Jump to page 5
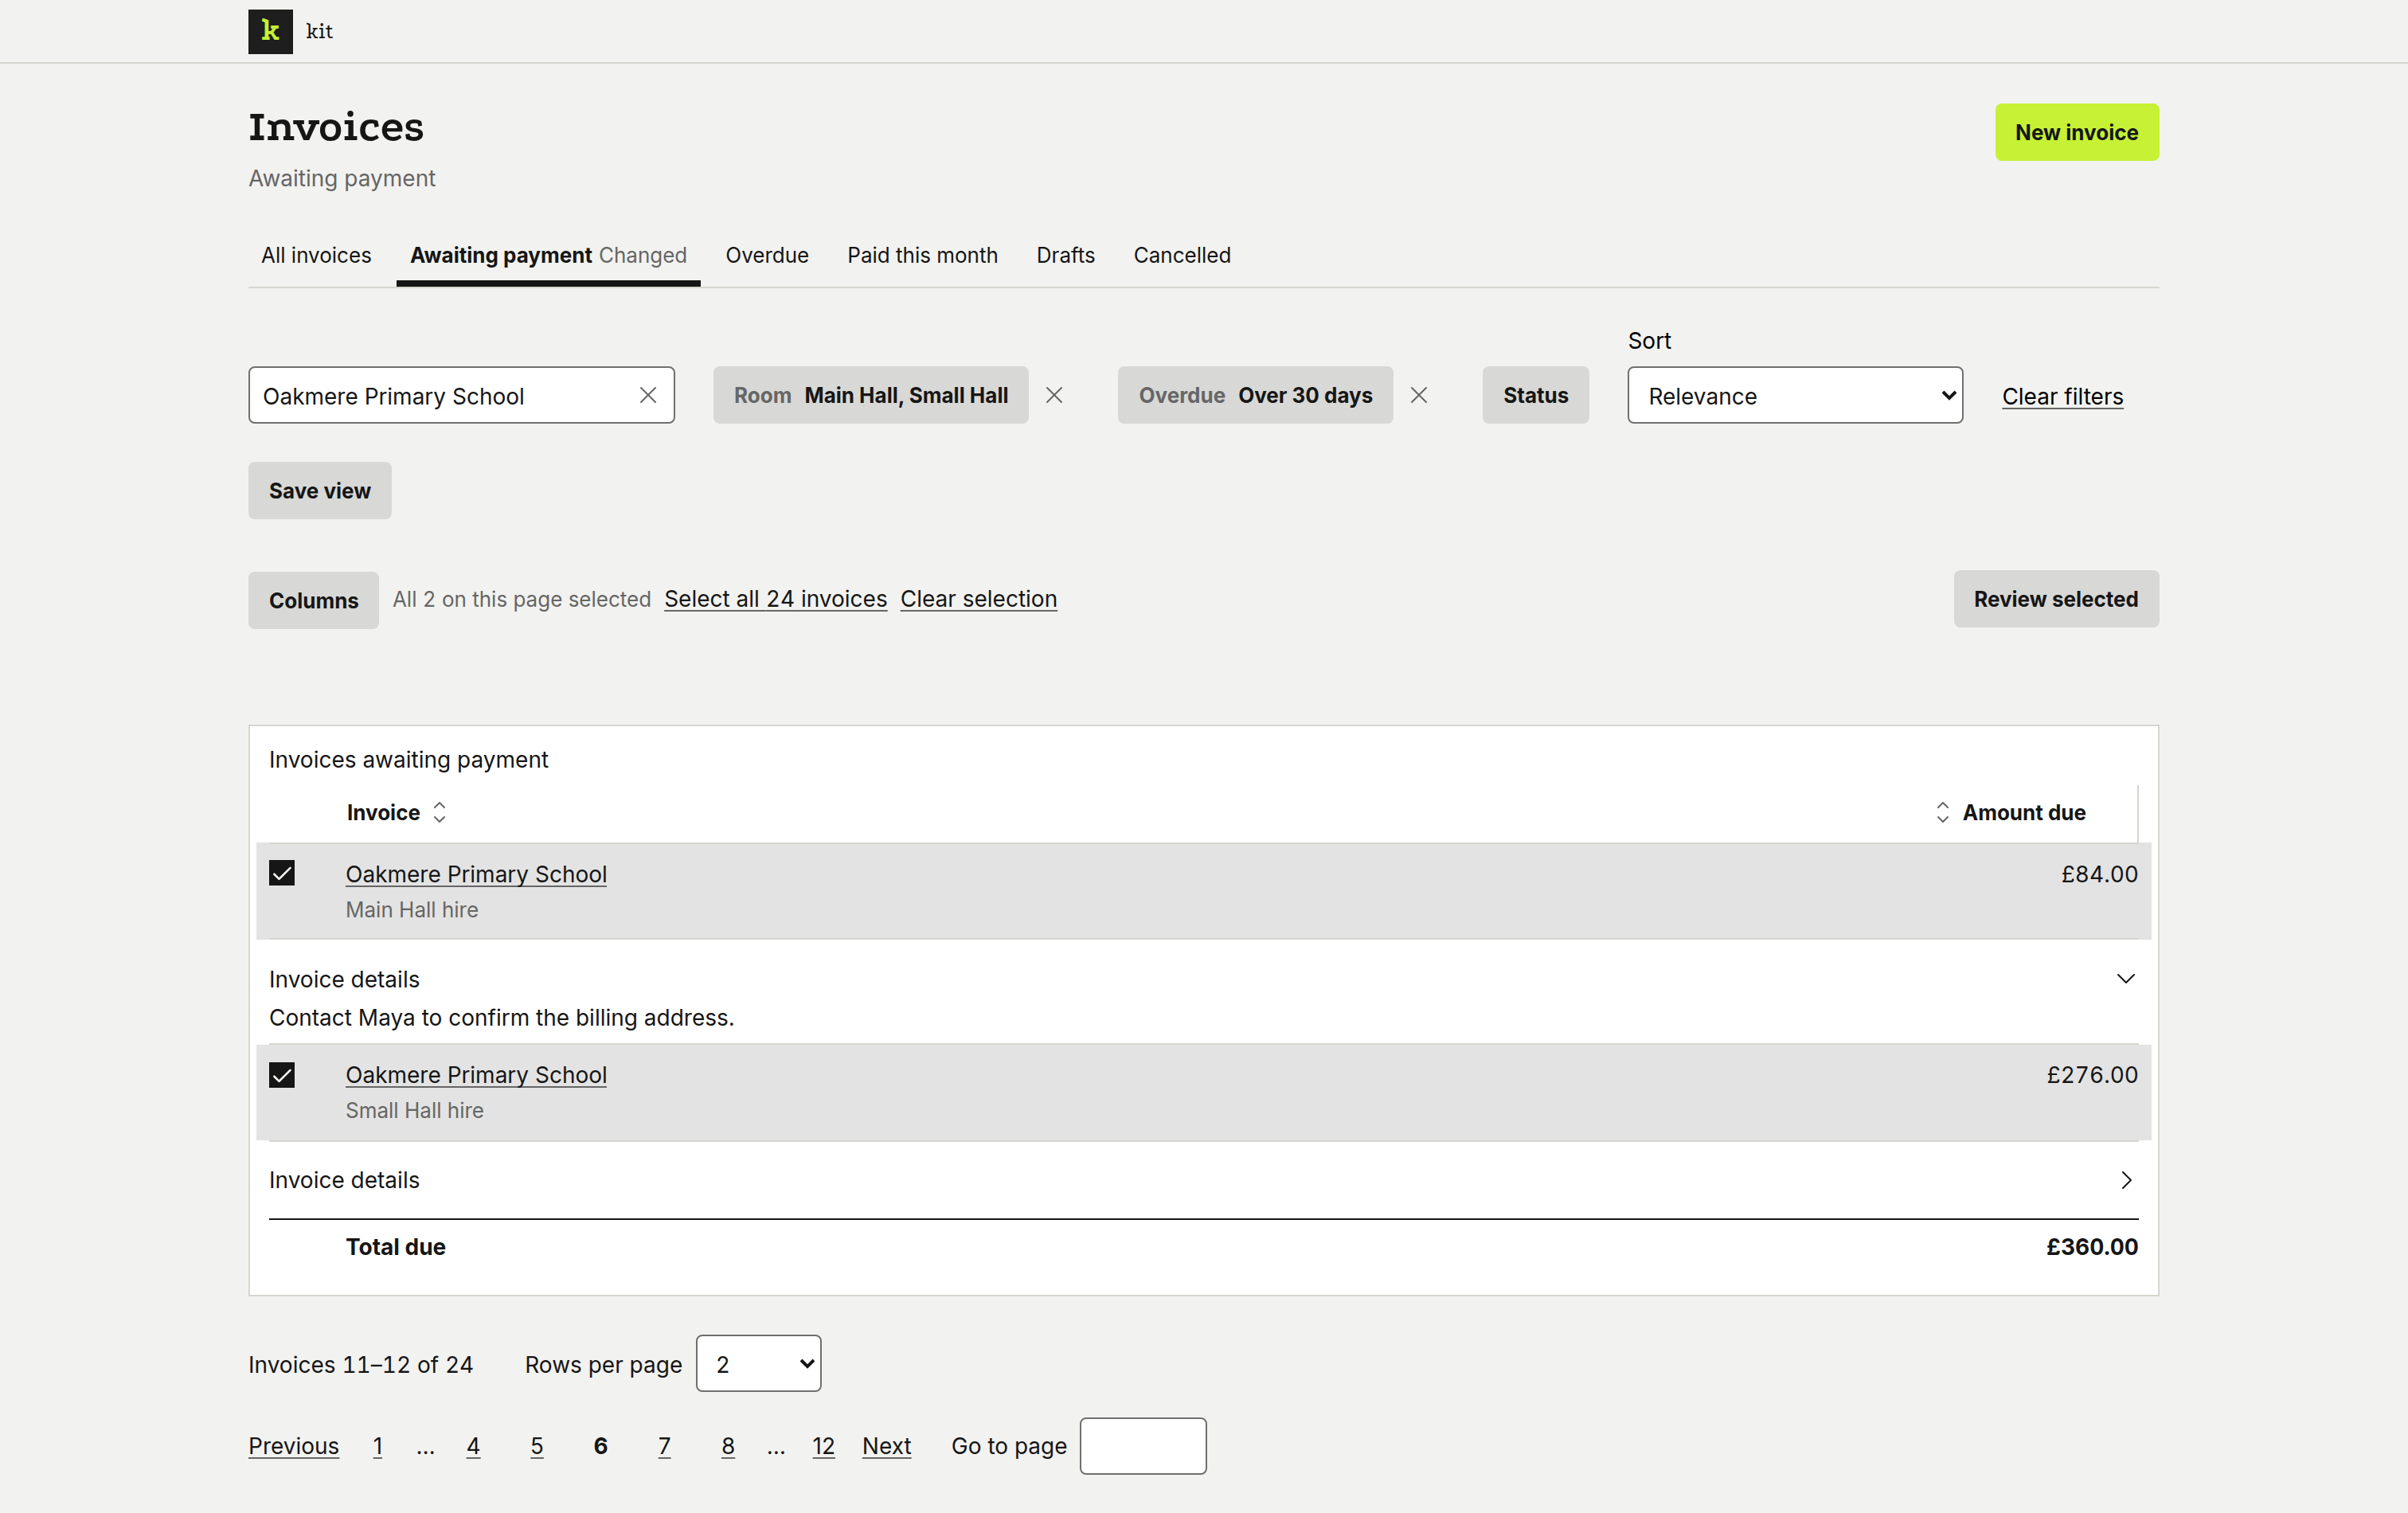Image resolution: width=2408 pixels, height=1513 pixels. click(537, 1446)
